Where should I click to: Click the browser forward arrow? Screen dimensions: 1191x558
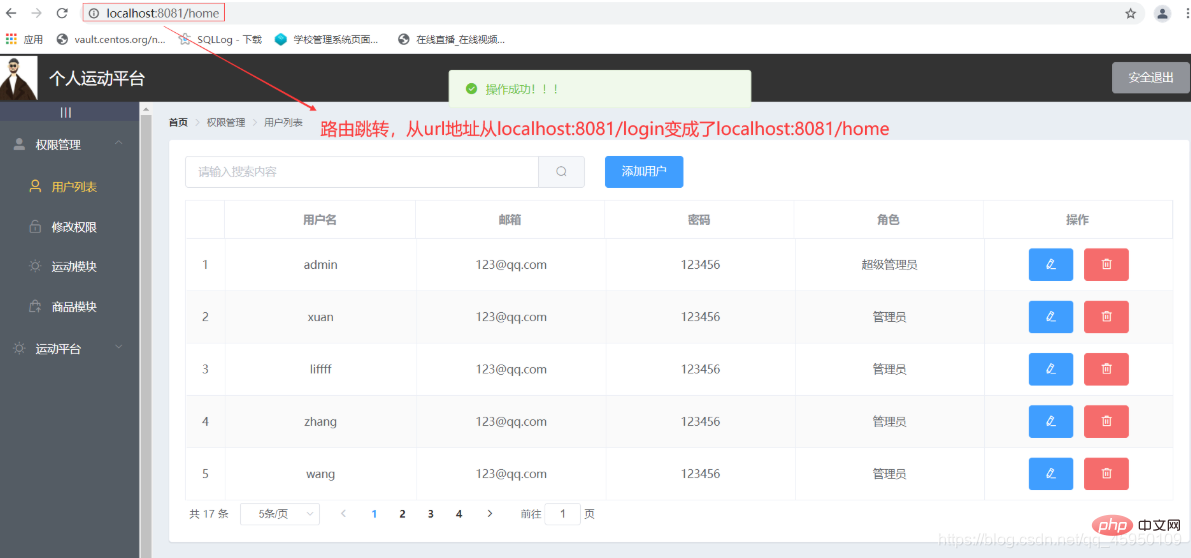click(36, 13)
